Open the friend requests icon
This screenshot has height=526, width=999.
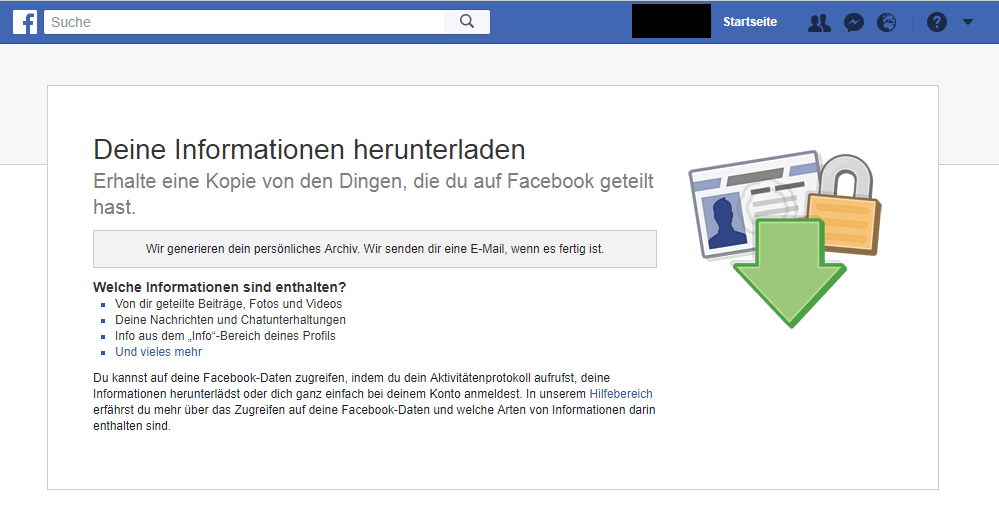click(819, 22)
